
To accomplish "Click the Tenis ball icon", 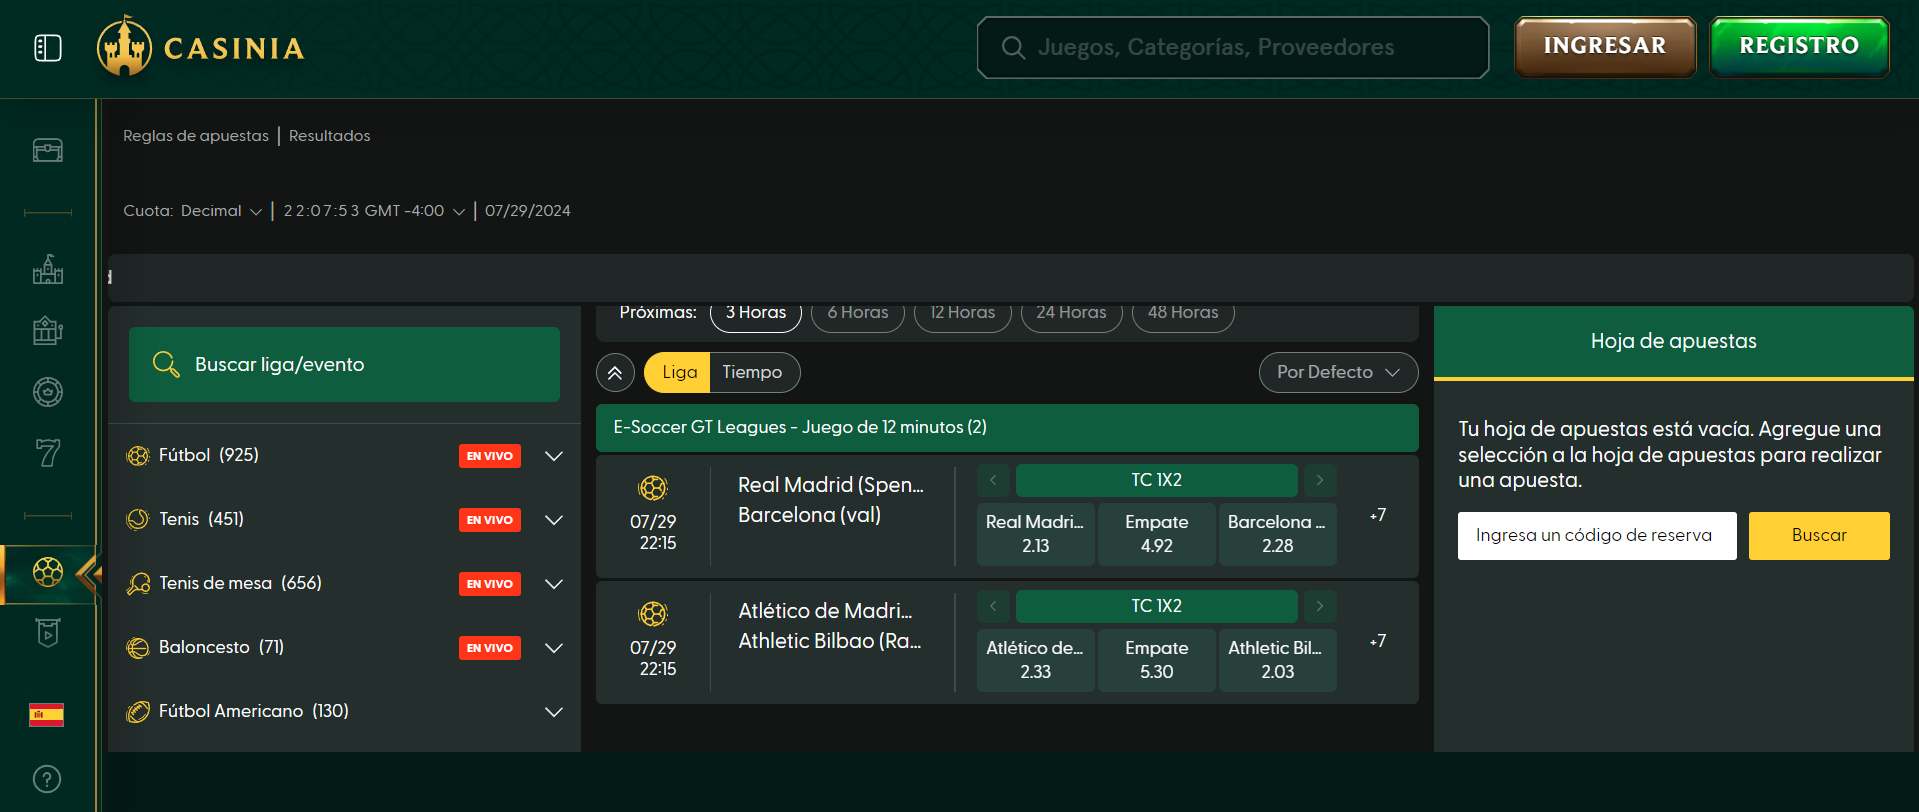I will (138, 520).
